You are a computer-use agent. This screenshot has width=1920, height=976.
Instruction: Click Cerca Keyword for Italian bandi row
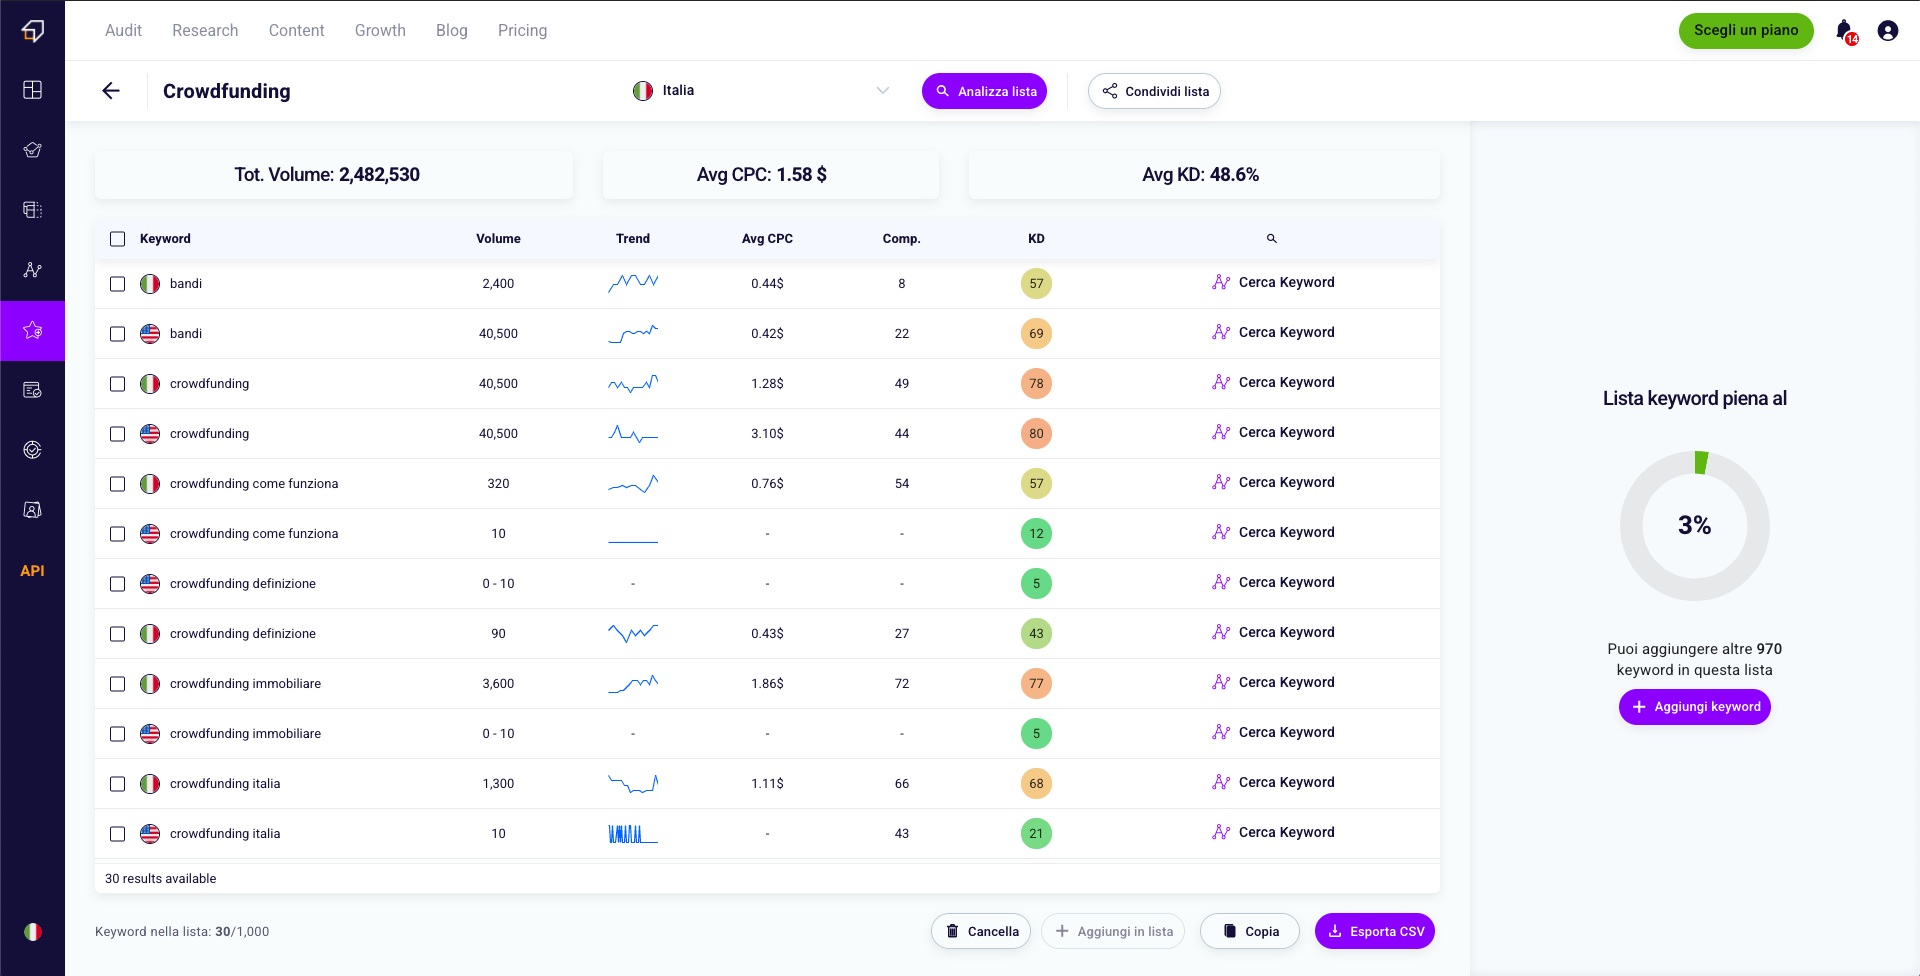tap(1273, 282)
